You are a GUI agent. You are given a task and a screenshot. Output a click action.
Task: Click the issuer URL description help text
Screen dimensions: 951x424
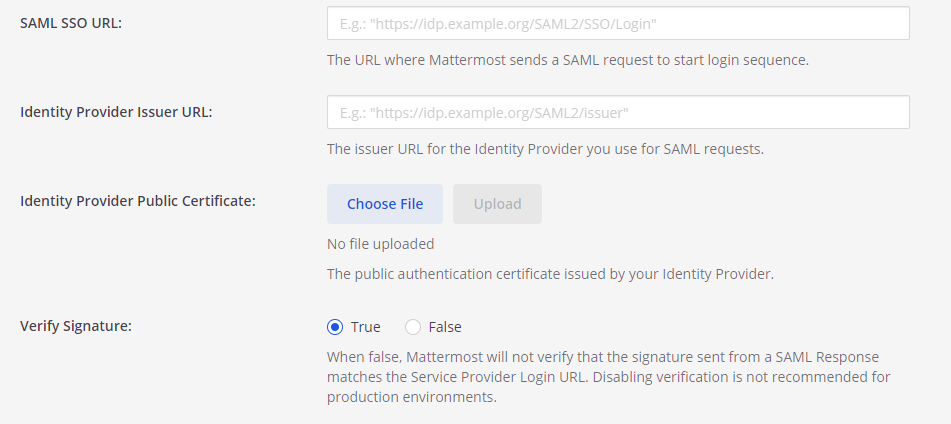pos(545,150)
